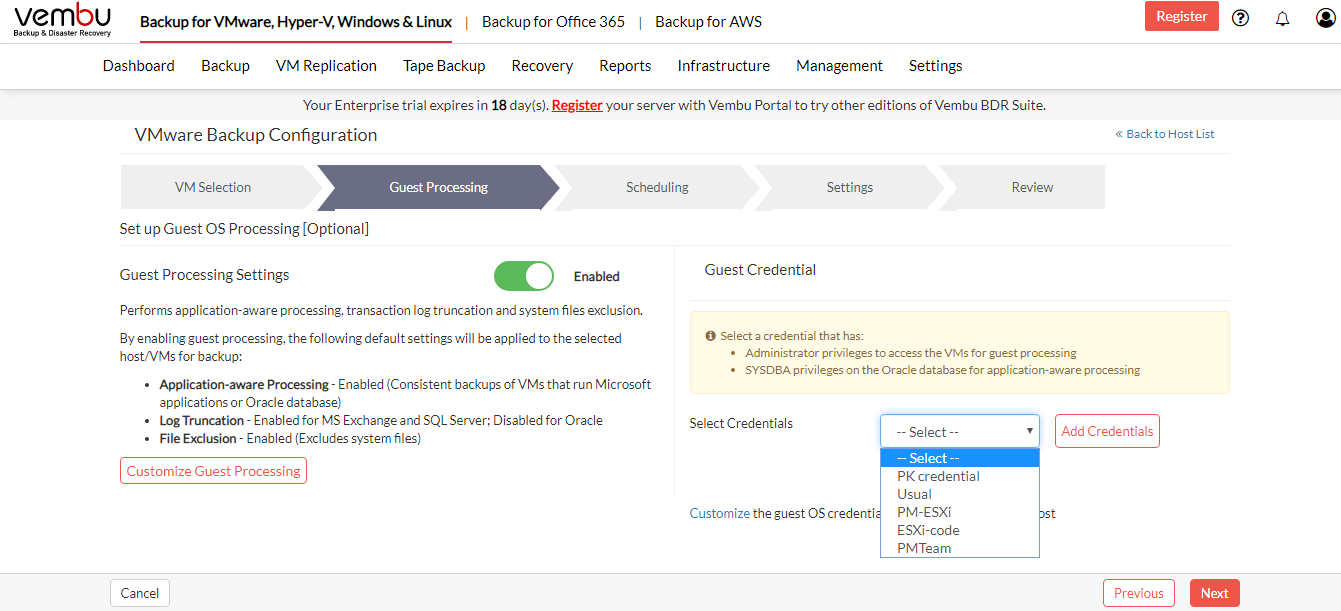Click the Previous button

1139,593
